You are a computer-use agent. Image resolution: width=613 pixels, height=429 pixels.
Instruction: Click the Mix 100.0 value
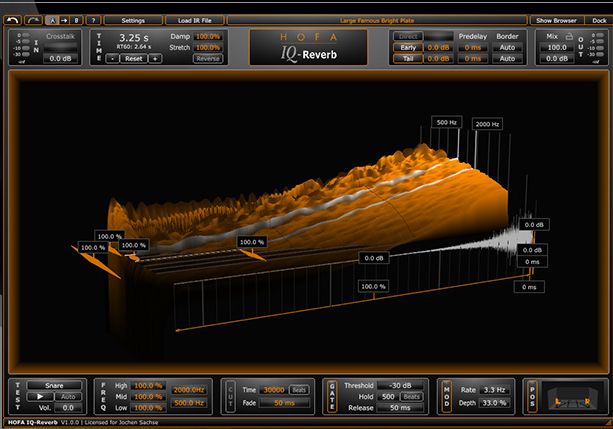click(557, 47)
